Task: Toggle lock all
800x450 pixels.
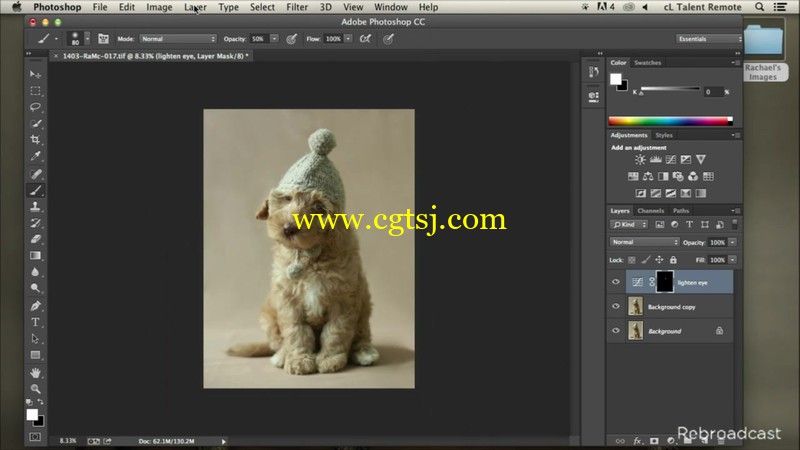Action: click(x=673, y=260)
